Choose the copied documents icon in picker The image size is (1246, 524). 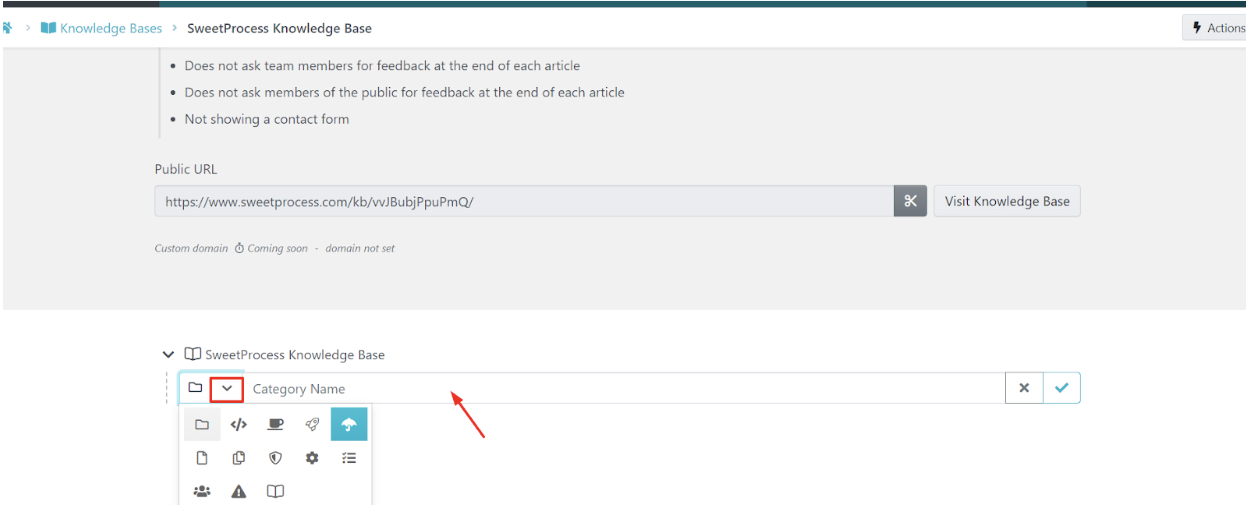coord(238,458)
